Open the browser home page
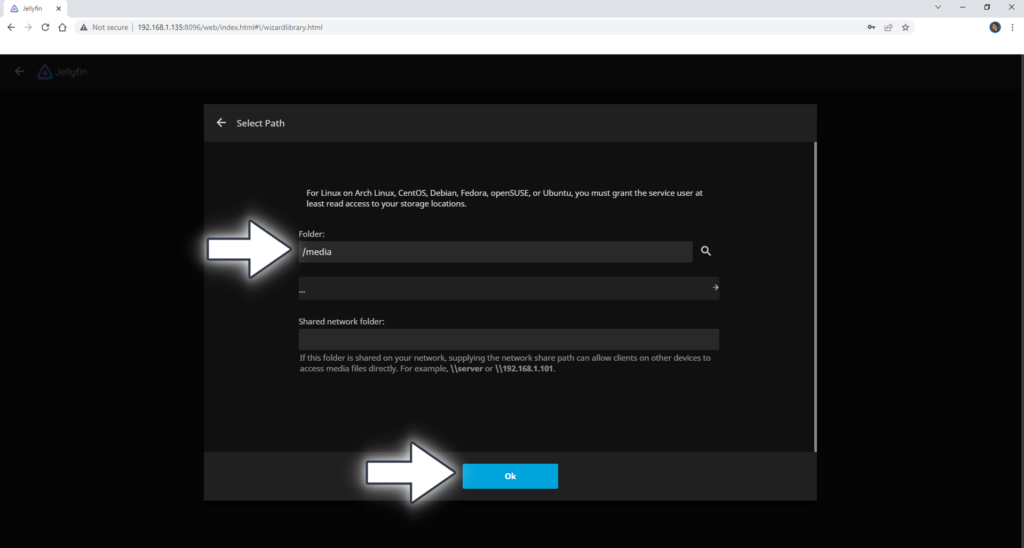 point(62,27)
